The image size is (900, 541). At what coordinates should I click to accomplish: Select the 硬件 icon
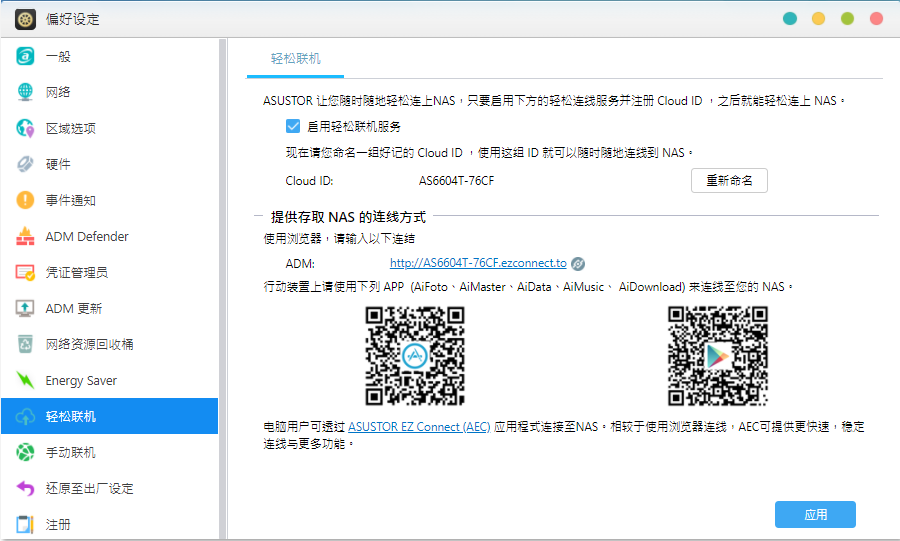coord(25,164)
